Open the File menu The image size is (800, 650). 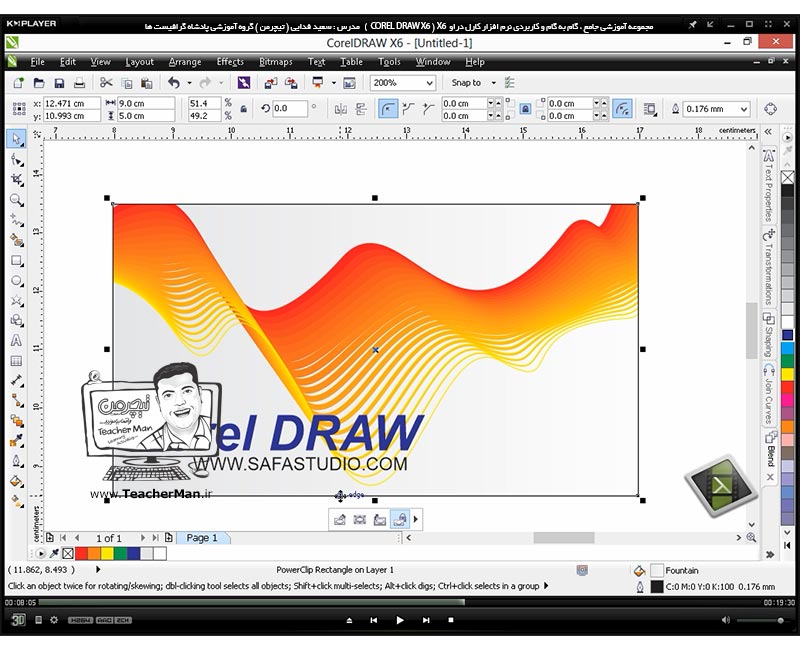[x=37, y=62]
